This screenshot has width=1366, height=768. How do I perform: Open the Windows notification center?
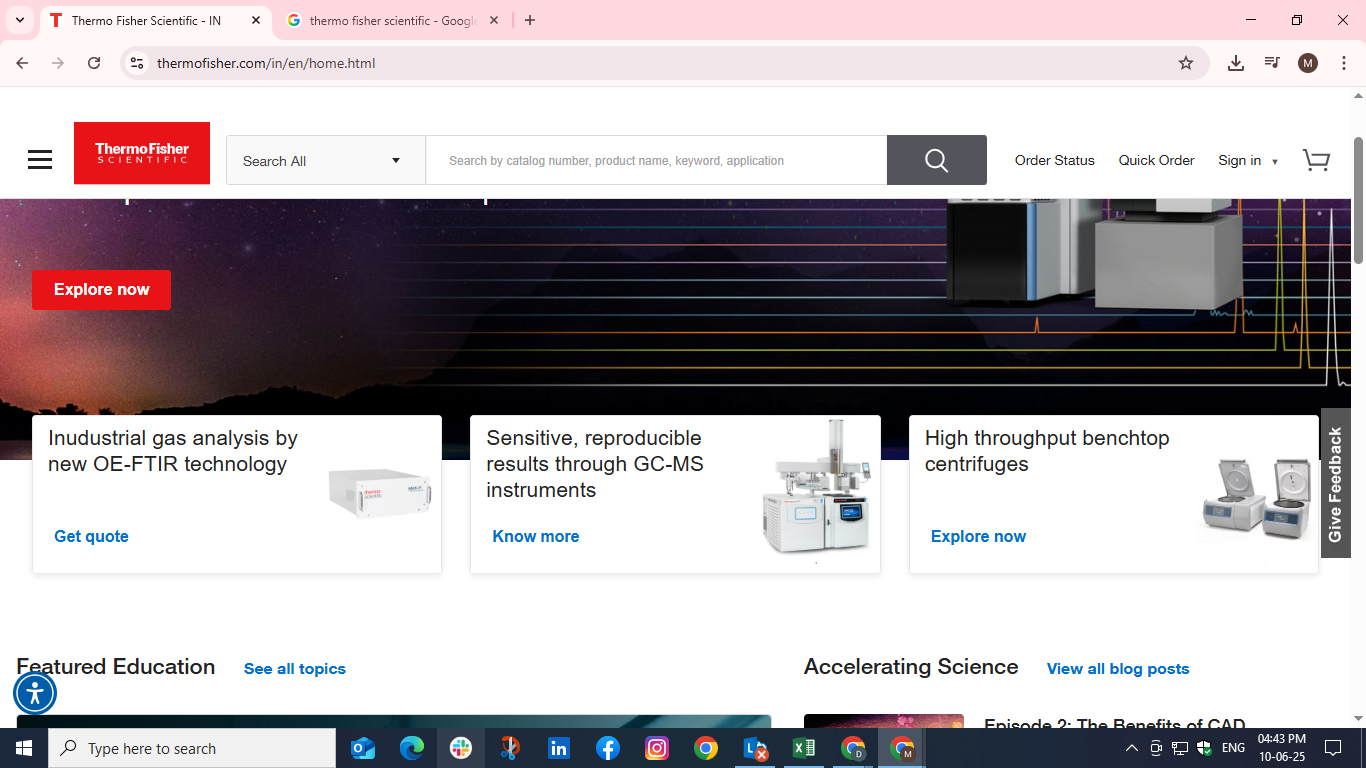point(1333,748)
